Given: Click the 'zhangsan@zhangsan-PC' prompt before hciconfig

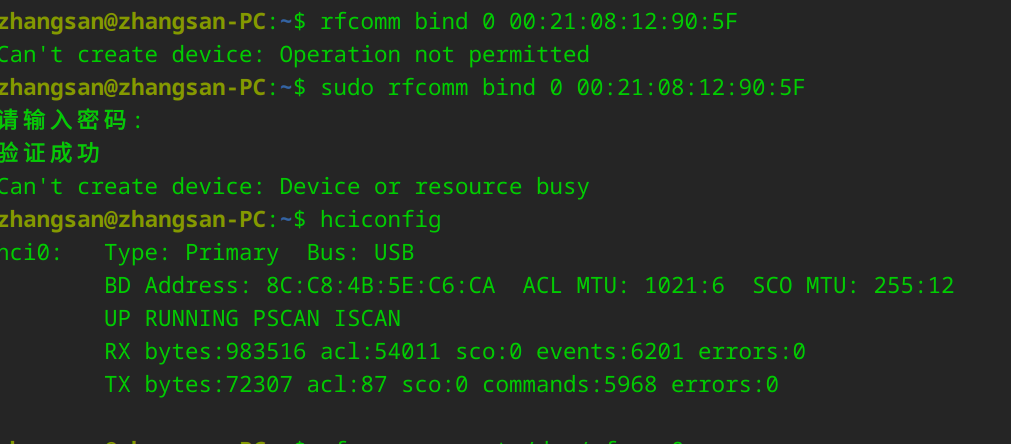Looking at the screenshot, I should tap(133, 219).
